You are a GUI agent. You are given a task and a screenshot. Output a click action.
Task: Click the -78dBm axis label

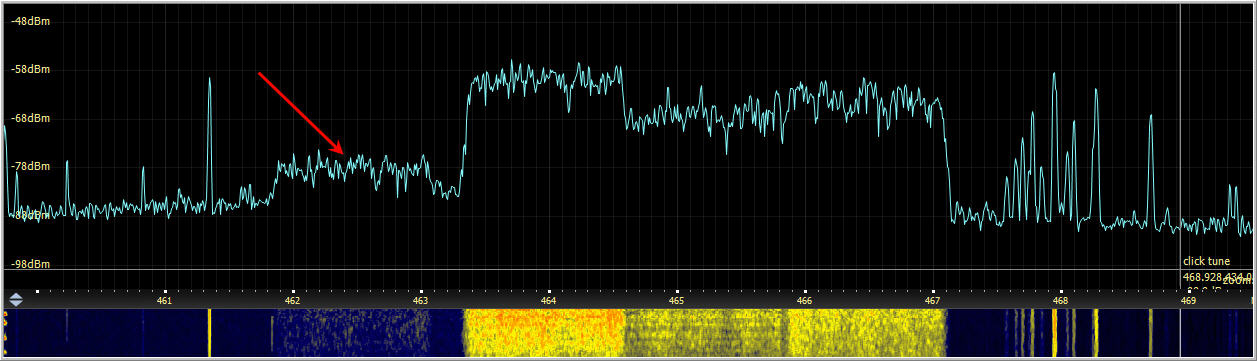31,167
